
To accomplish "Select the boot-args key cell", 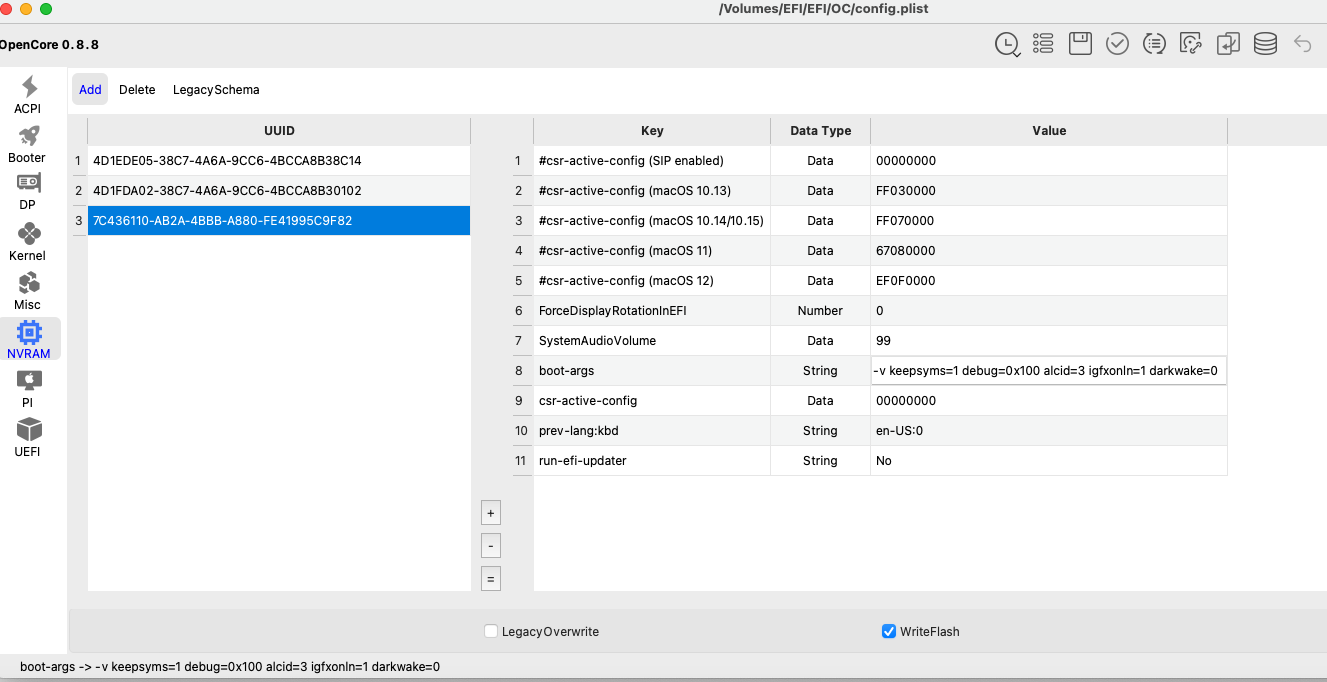I will (x=652, y=370).
